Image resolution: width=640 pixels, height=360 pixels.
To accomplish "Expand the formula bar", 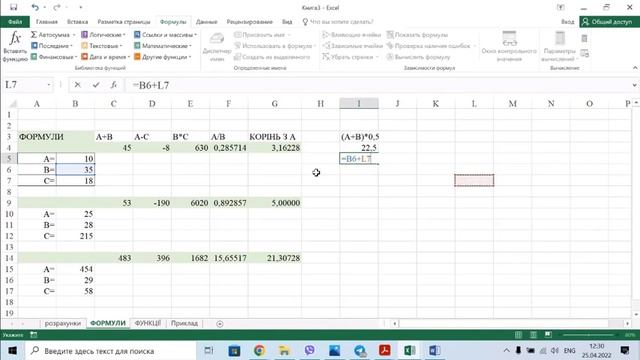I will point(635,85).
